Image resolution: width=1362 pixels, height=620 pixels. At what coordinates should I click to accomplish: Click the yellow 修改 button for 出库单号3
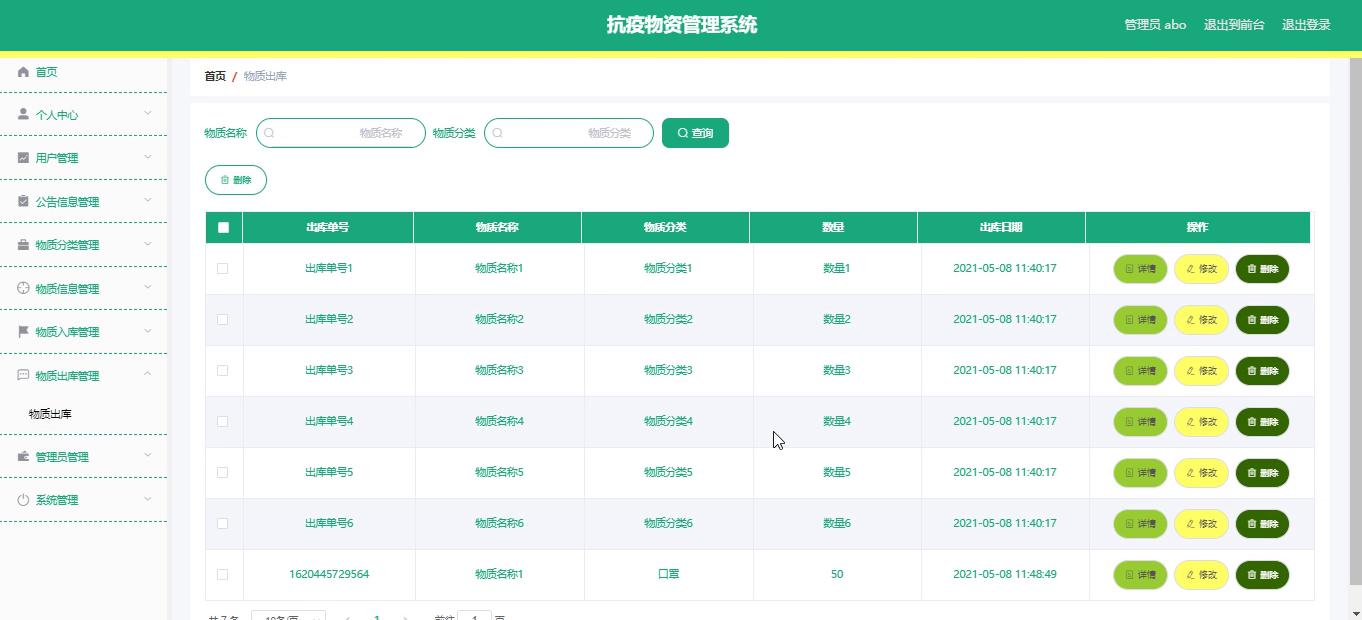pos(1200,371)
